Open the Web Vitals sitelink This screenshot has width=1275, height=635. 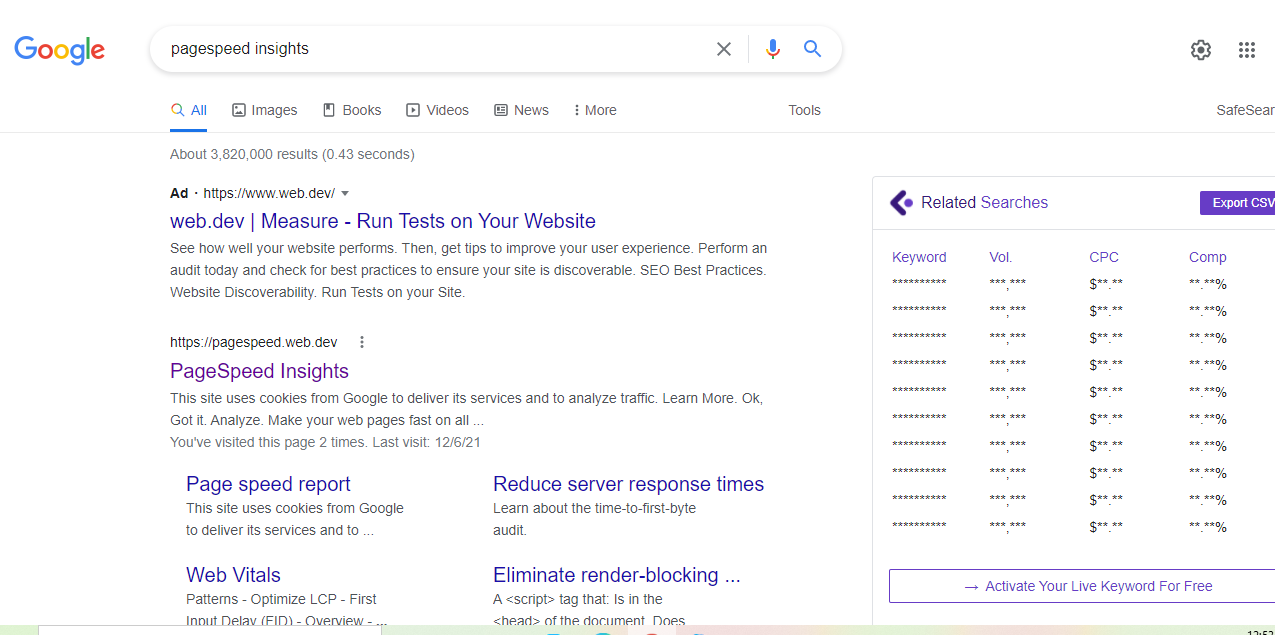coord(233,575)
